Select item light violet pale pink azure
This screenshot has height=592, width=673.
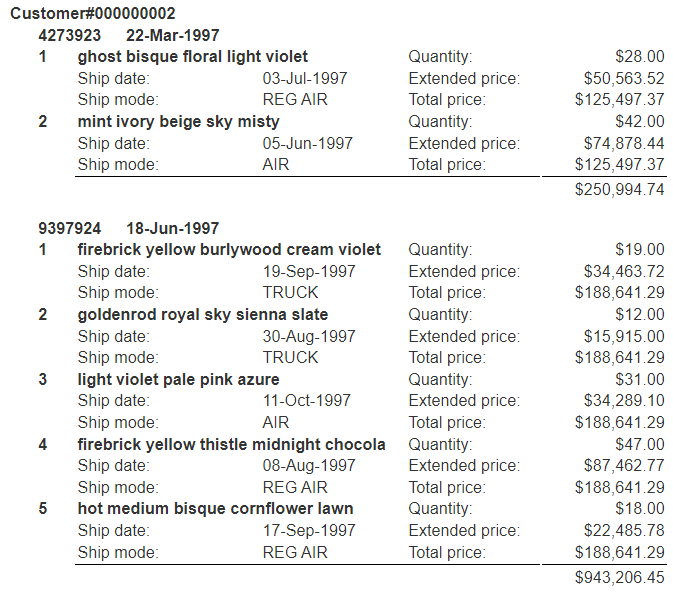(x=178, y=379)
